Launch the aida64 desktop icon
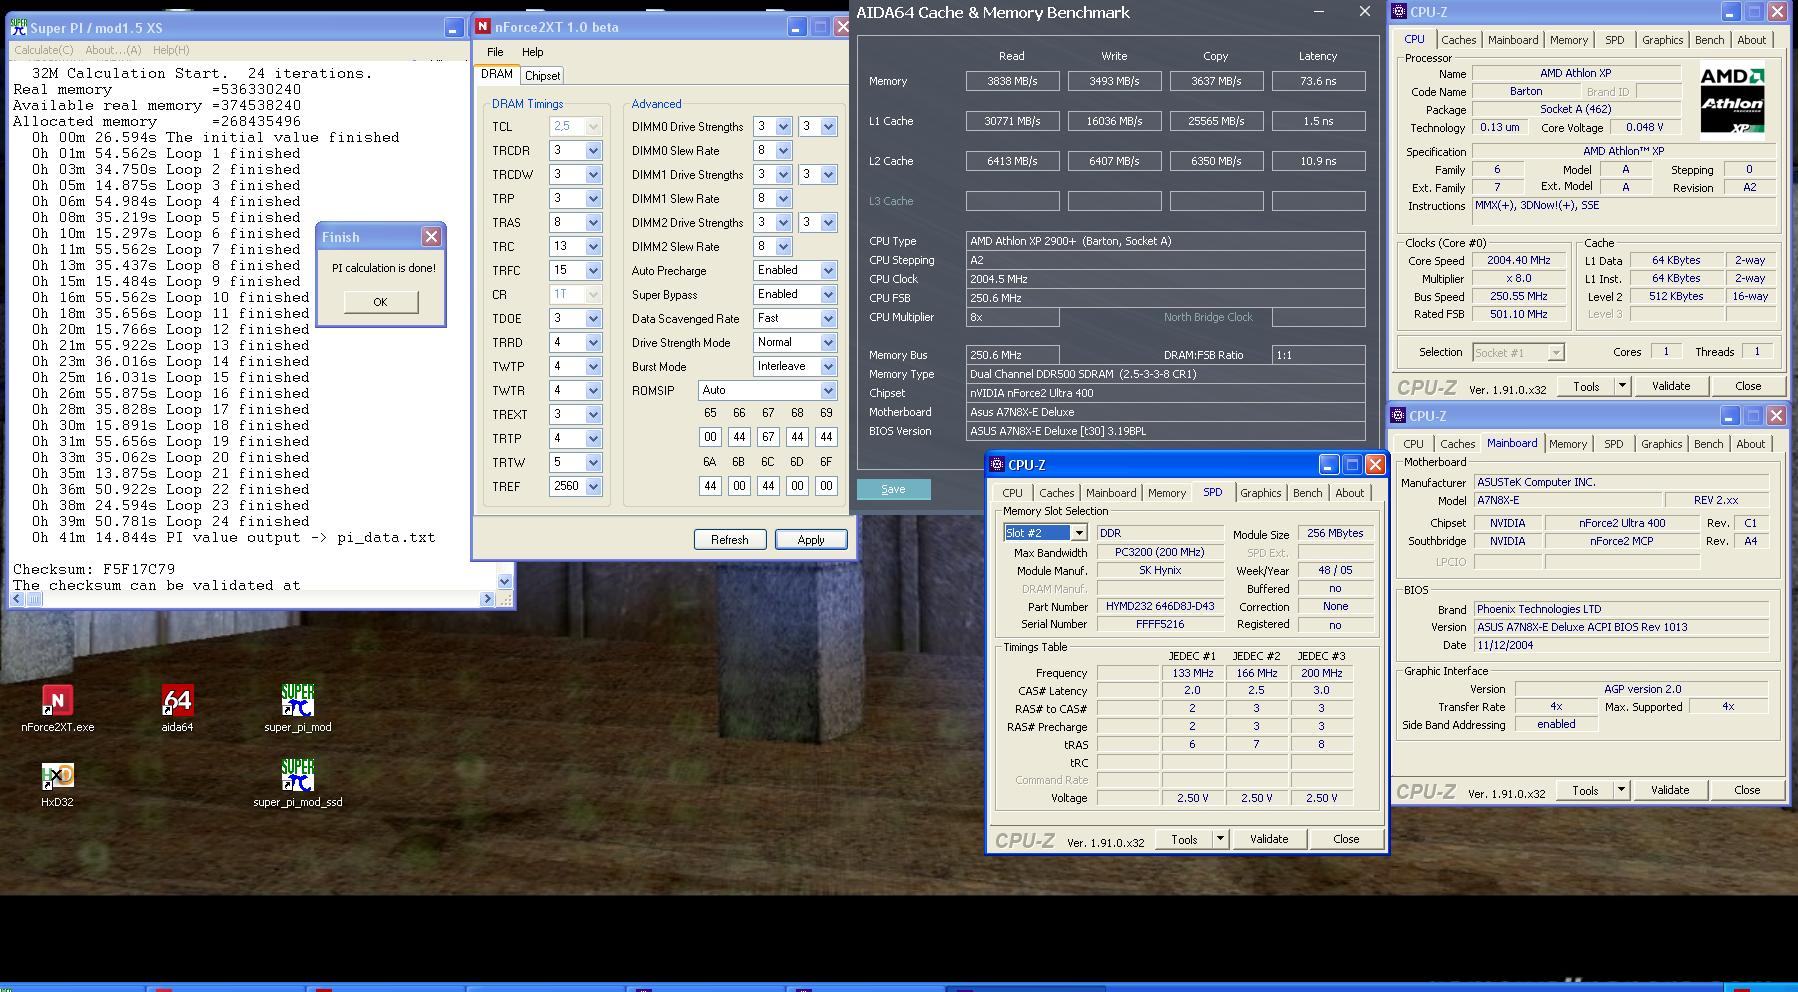The image size is (1798, 992). (x=177, y=701)
